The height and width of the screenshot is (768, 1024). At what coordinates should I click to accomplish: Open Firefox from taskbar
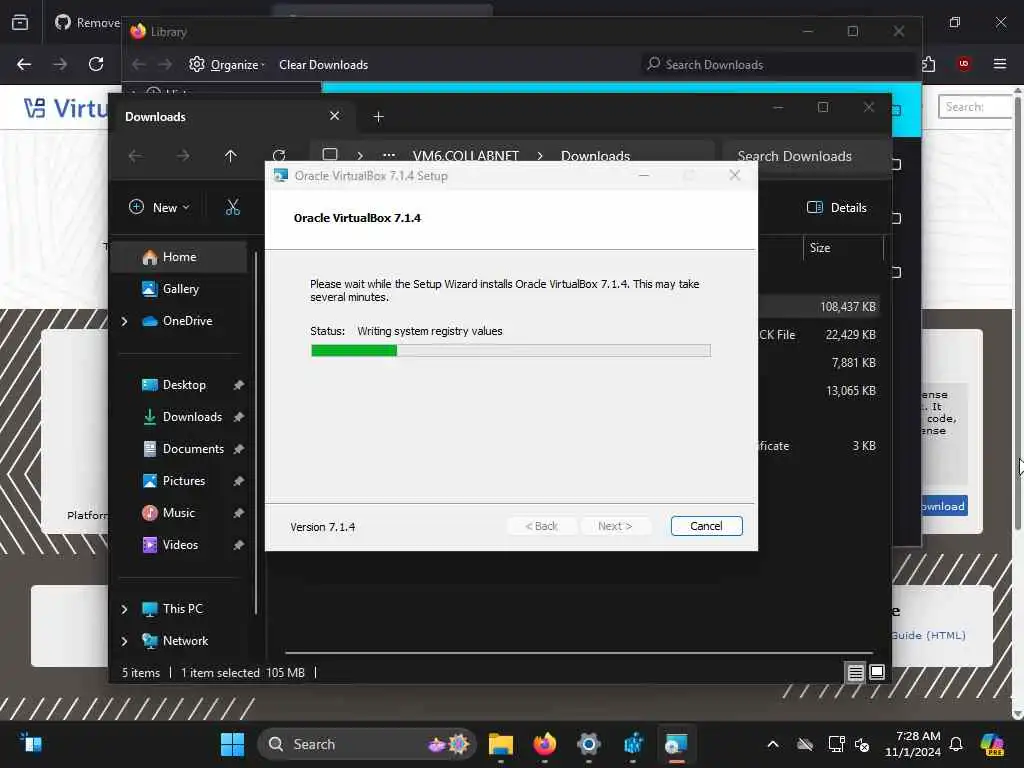click(x=545, y=744)
